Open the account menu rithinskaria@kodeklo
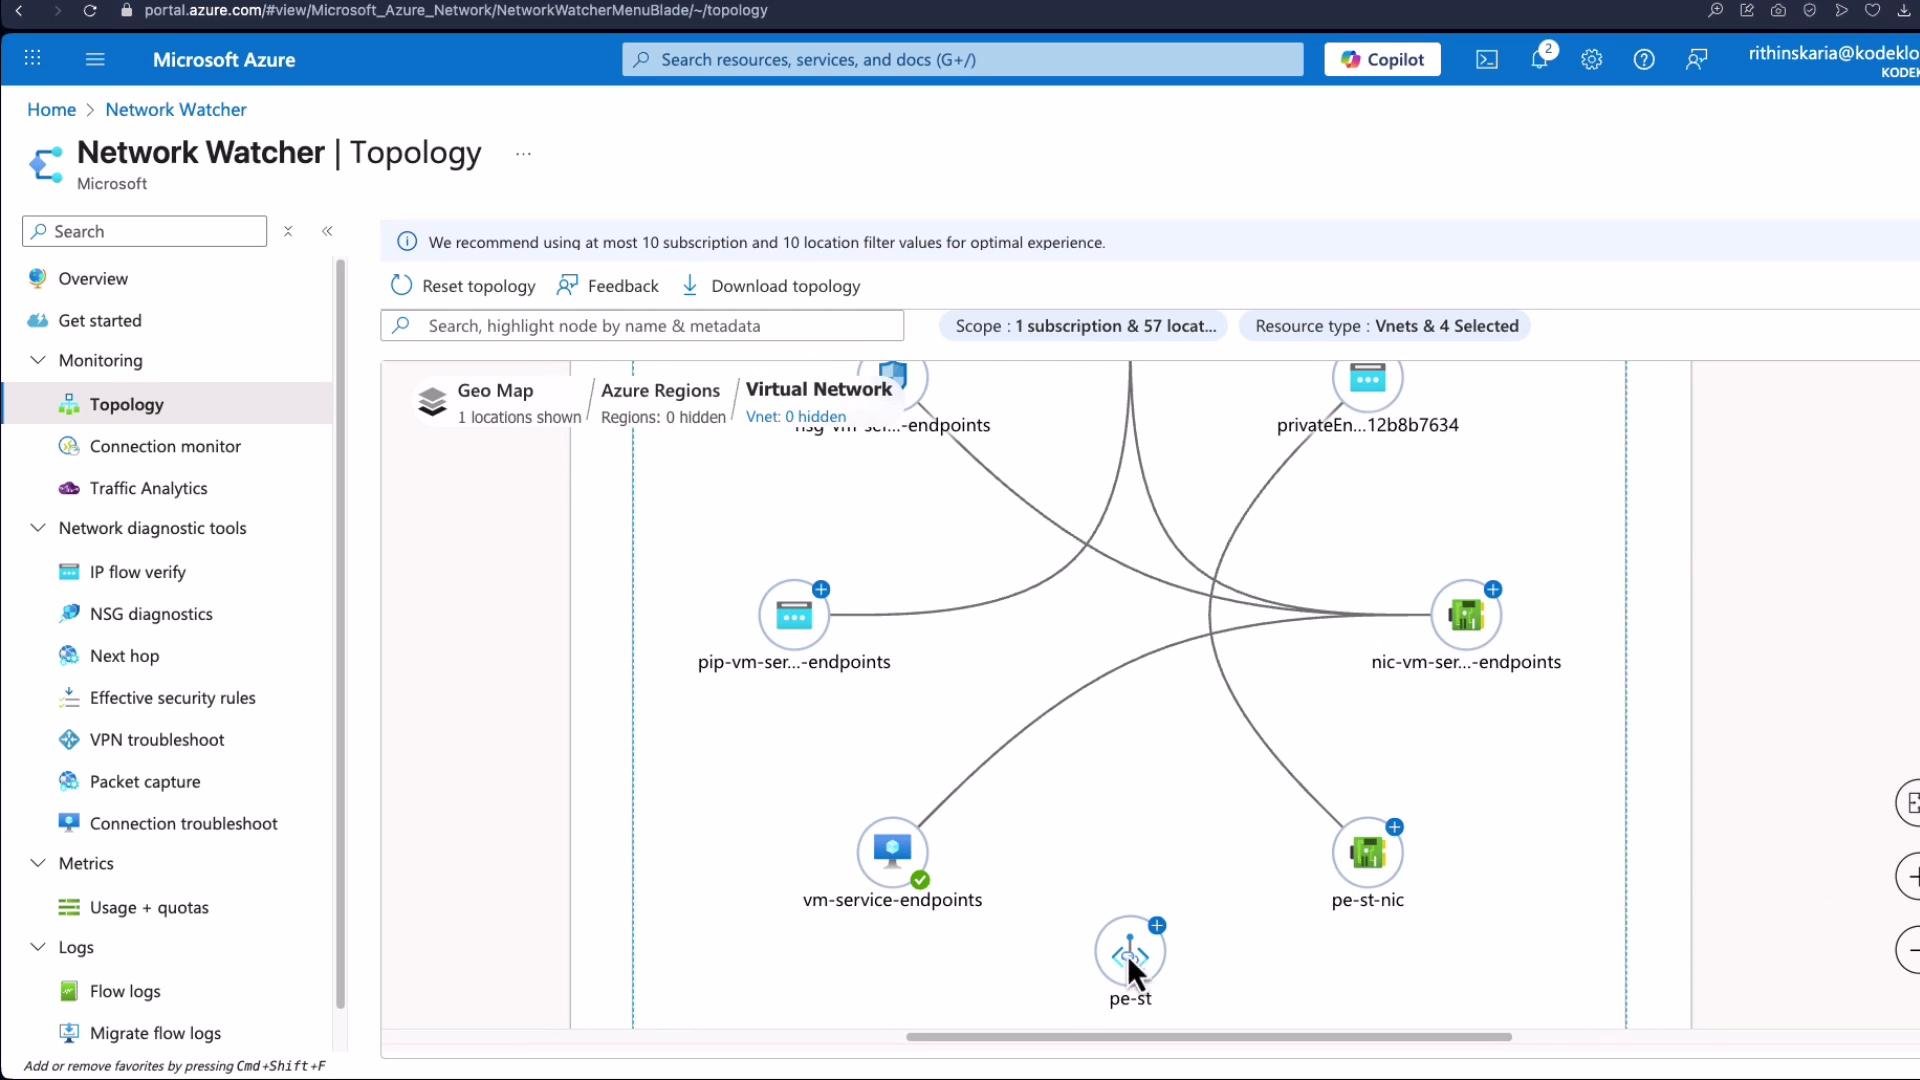The height and width of the screenshot is (1080, 1920). [1833, 60]
